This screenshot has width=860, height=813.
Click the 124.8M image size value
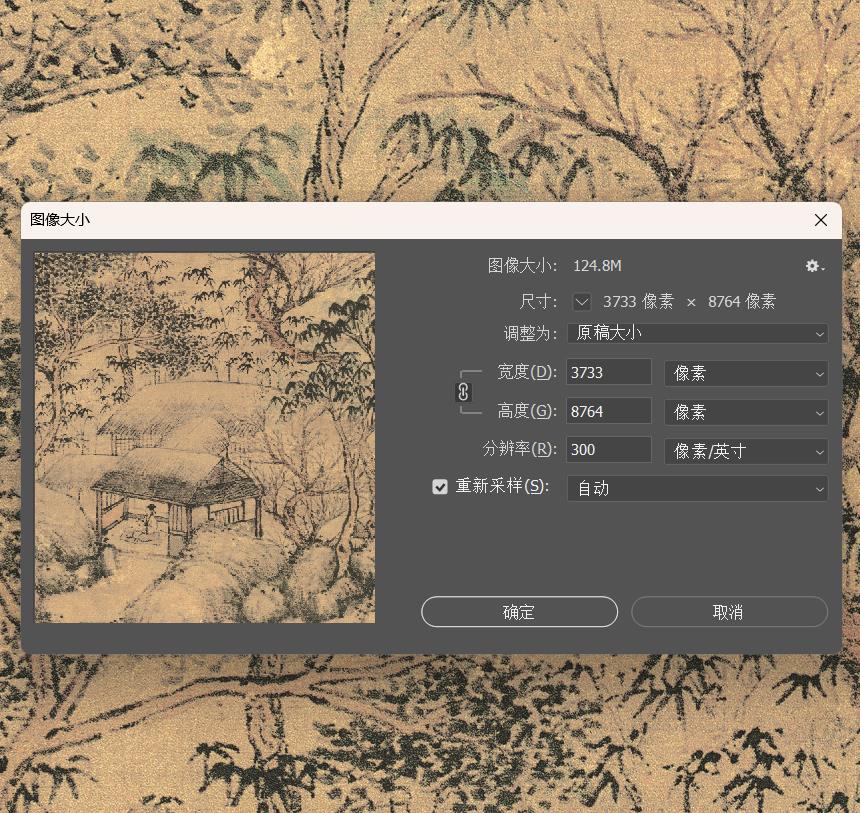coord(597,266)
